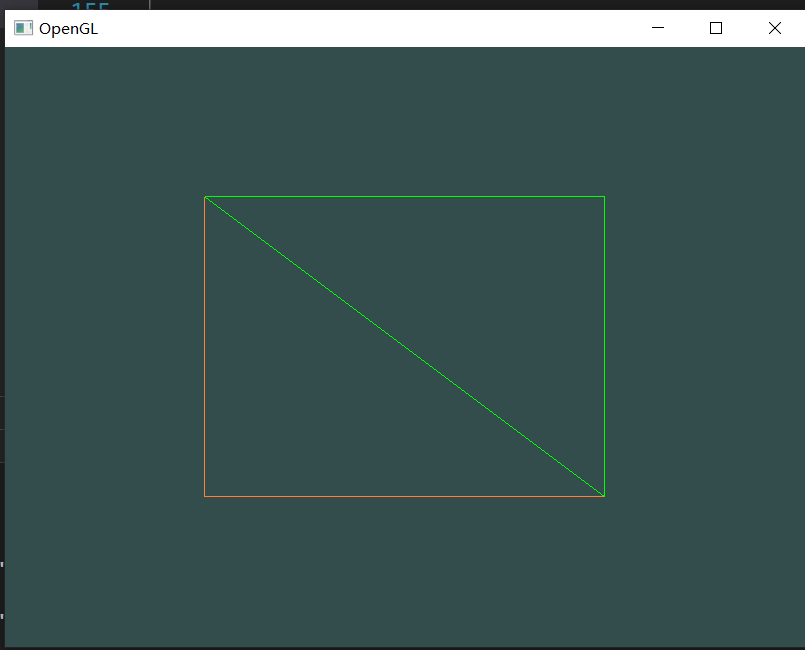Image resolution: width=805 pixels, height=650 pixels.
Task: Click the green top edge of rectangle
Action: (404, 197)
